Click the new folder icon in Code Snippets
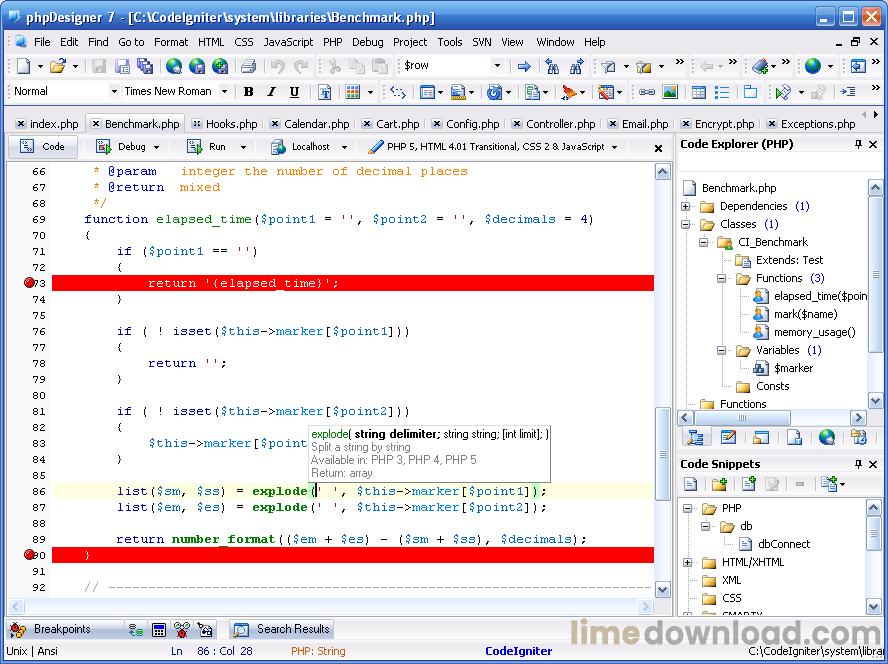 [719, 484]
